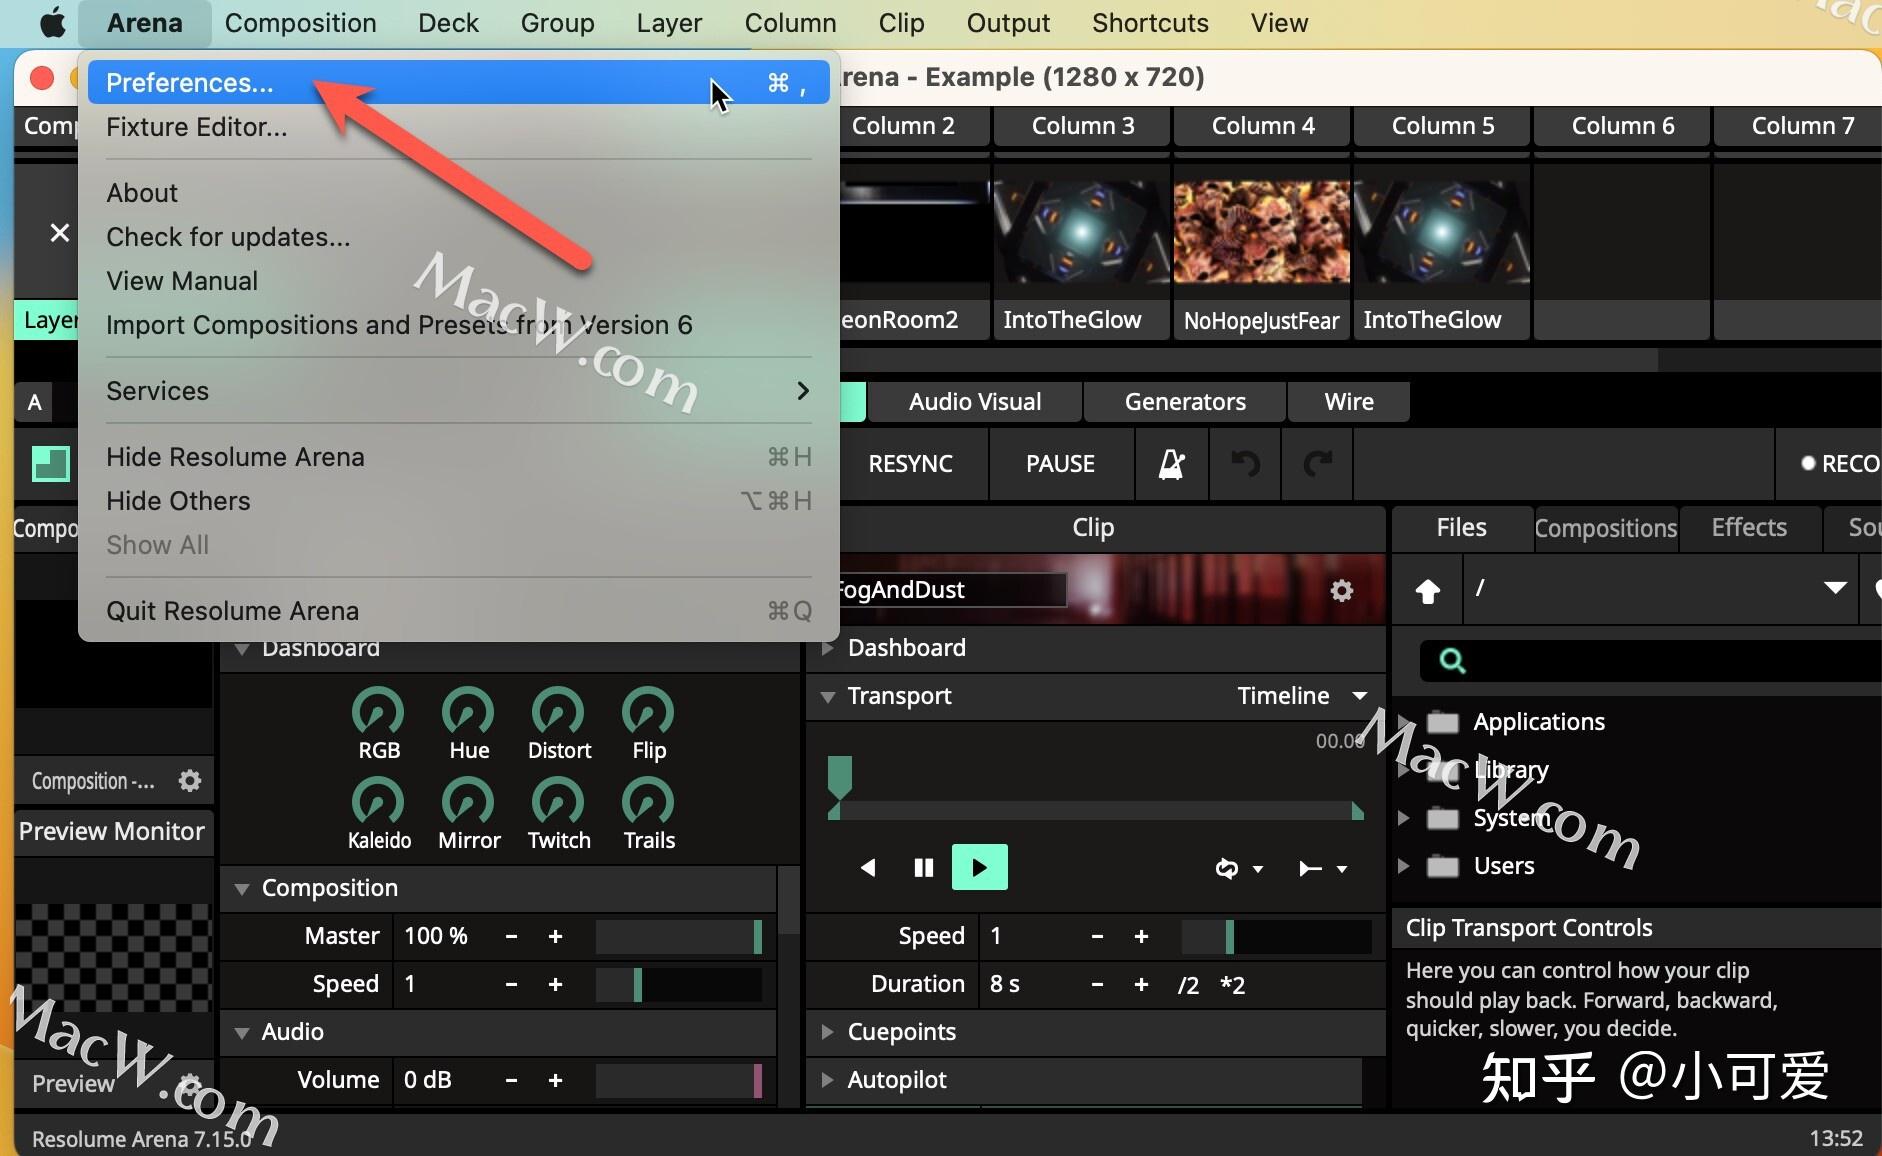This screenshot has width=1882, height=1156.
Task: Click the BPM tap metronome icon
Action: point(1169,464)
